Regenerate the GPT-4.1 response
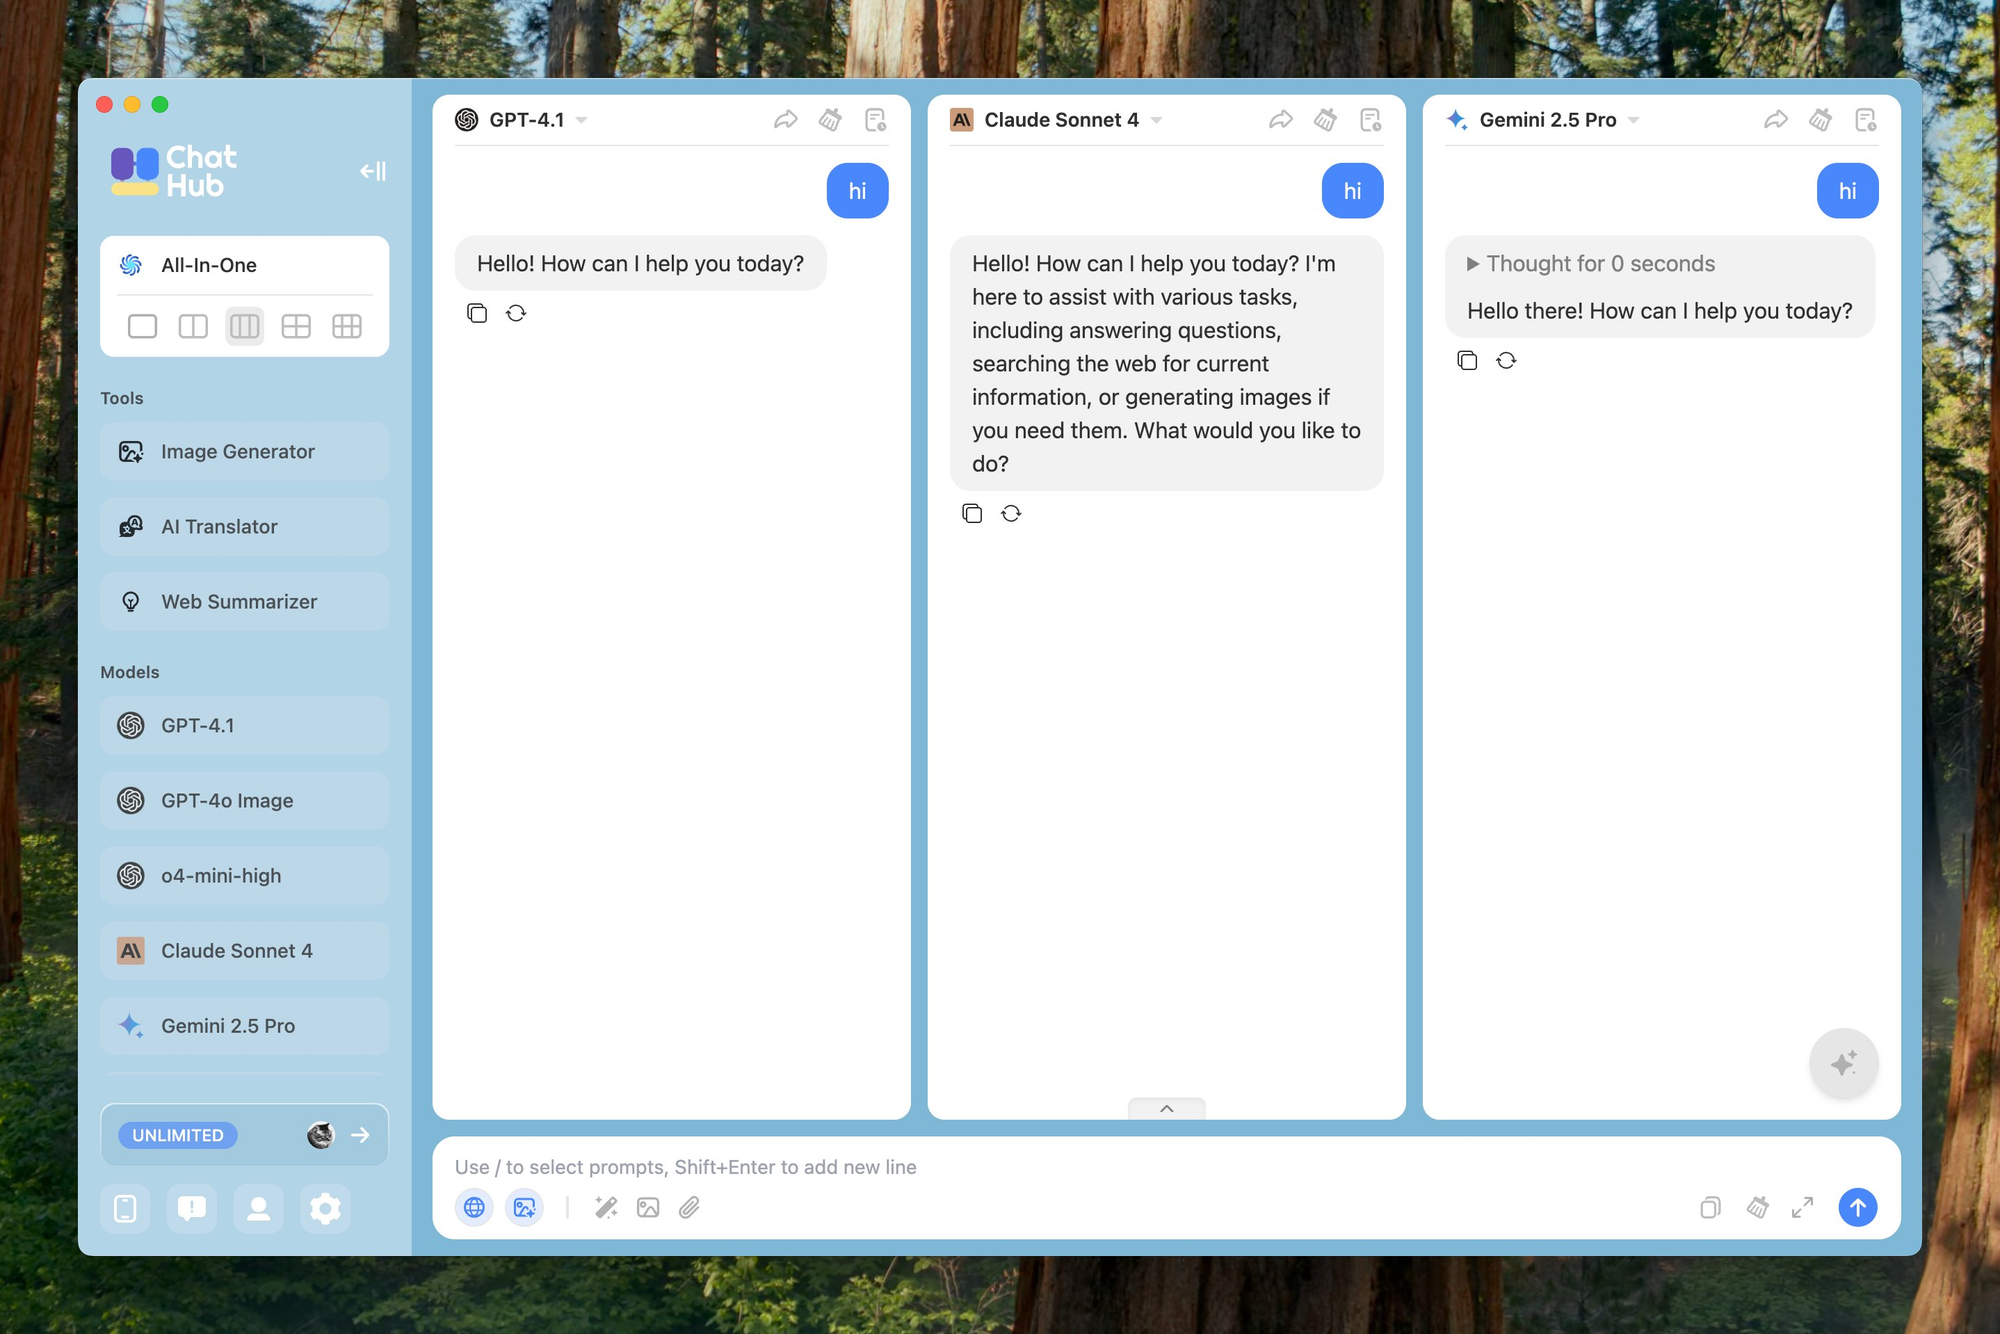 [x=516, y=313]
